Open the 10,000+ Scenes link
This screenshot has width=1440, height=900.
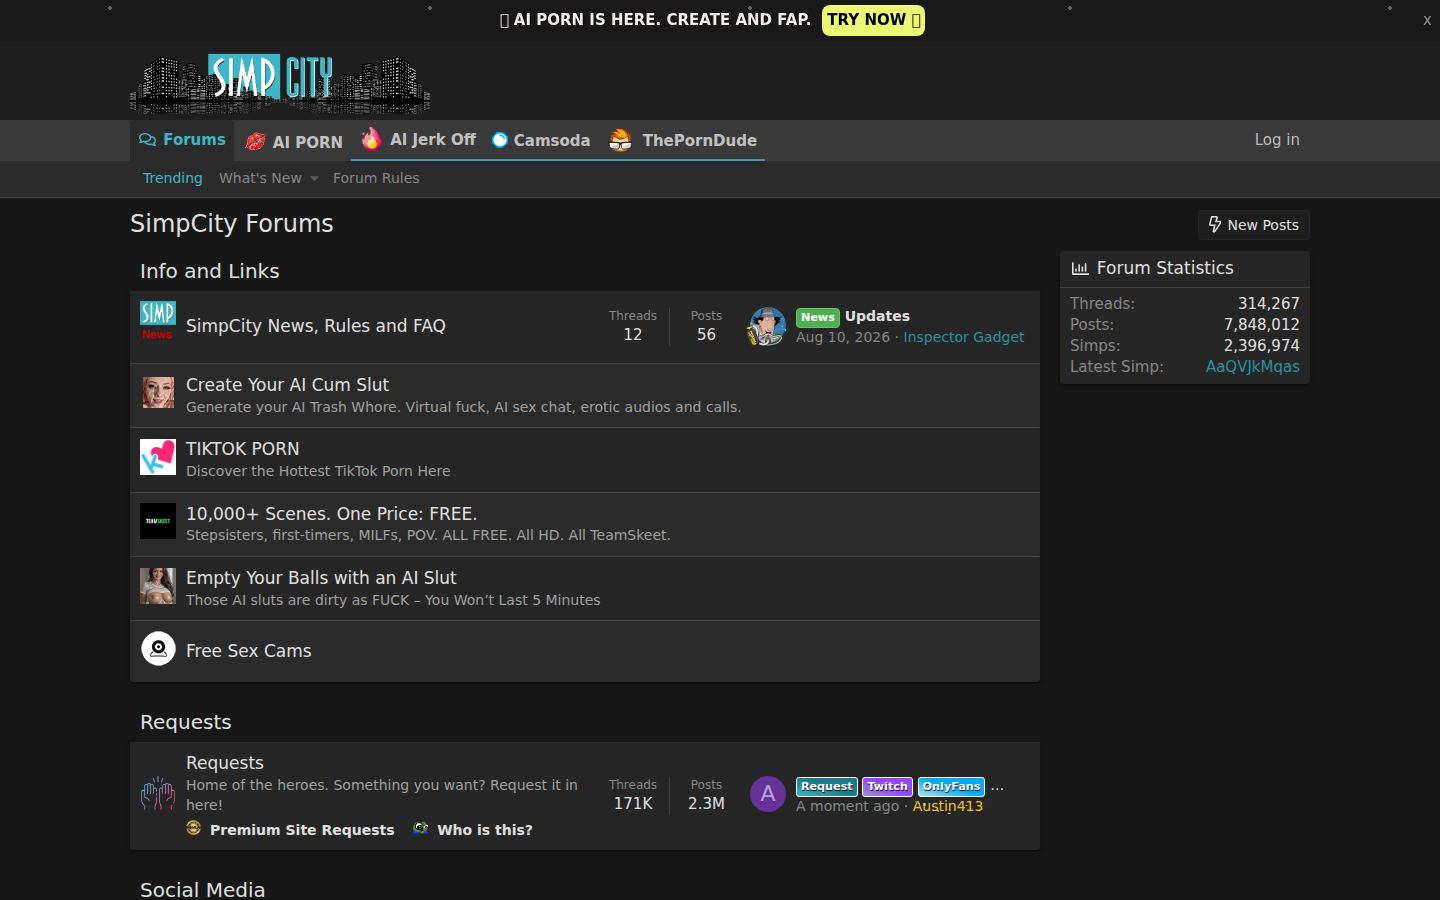tap(332, 514)
